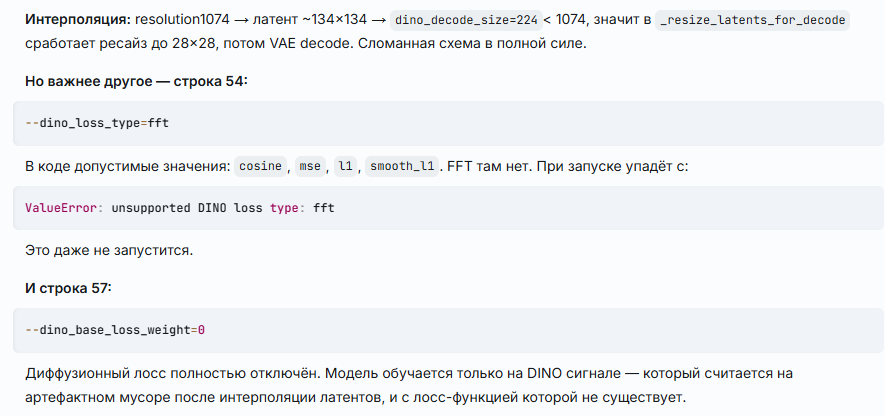This screenshot has height=416, width=885.
Task: Click the word type in the error message
Action: pyautogui.click(x=283, y=208)
